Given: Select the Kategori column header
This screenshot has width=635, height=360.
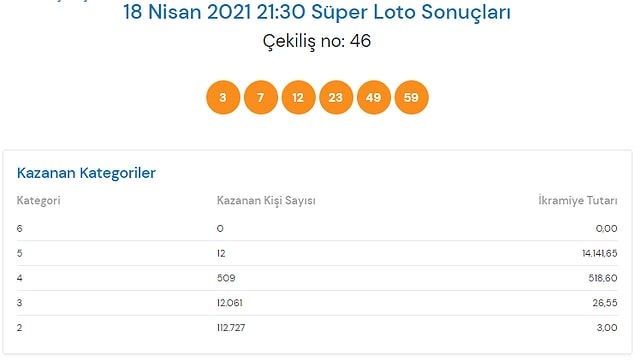Looking at the screenshot, I should click(x=38, y=200).
